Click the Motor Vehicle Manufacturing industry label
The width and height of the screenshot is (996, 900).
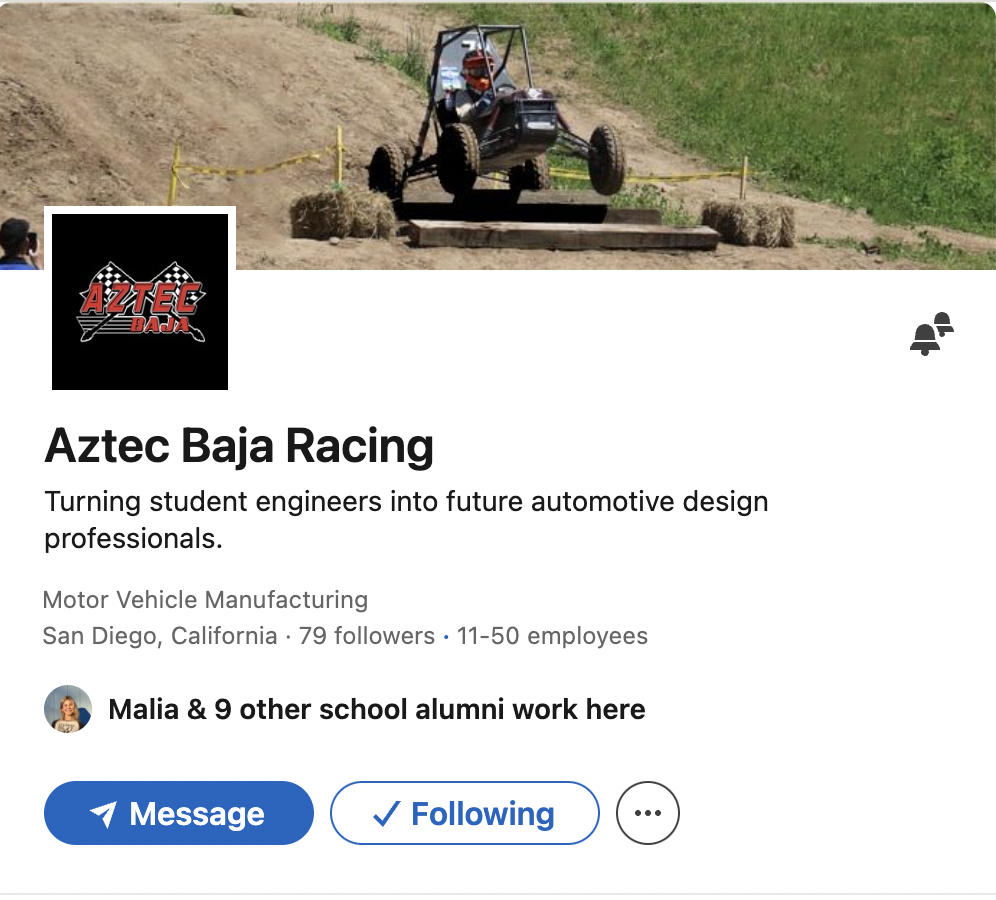[x=205, y=600]
